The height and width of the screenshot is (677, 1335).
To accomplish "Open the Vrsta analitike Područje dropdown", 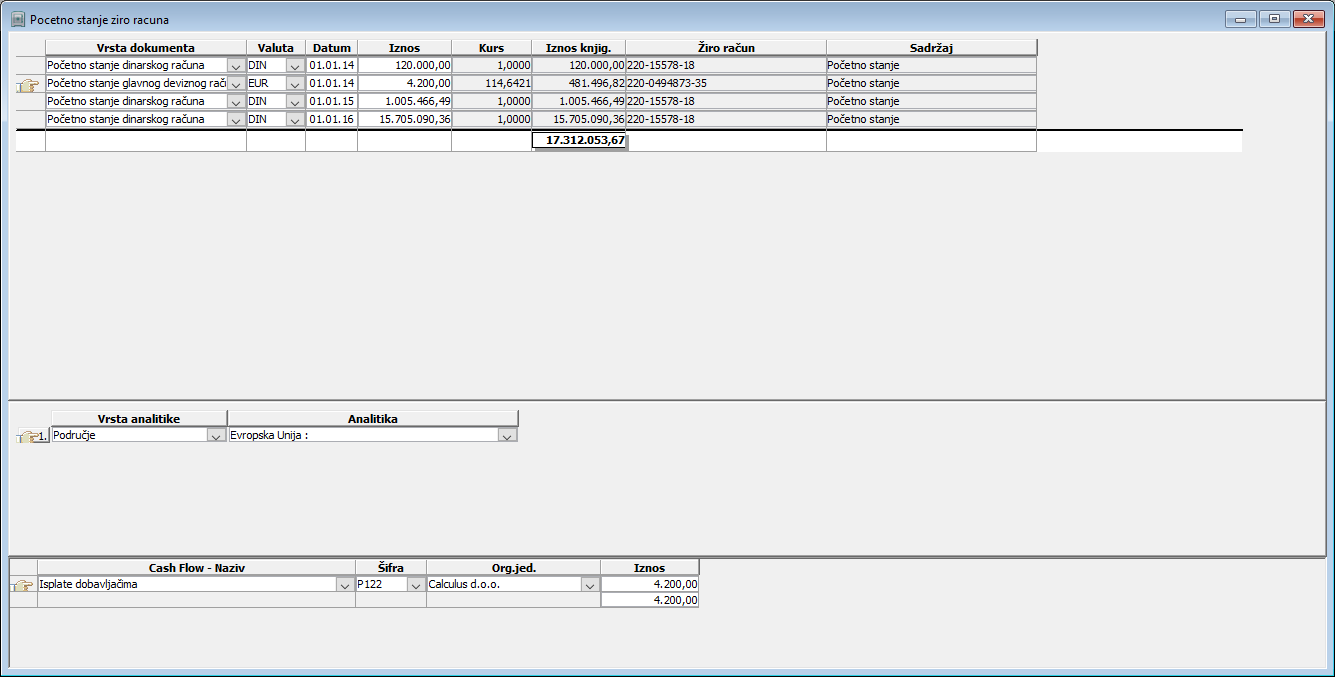I will [216, 436].
